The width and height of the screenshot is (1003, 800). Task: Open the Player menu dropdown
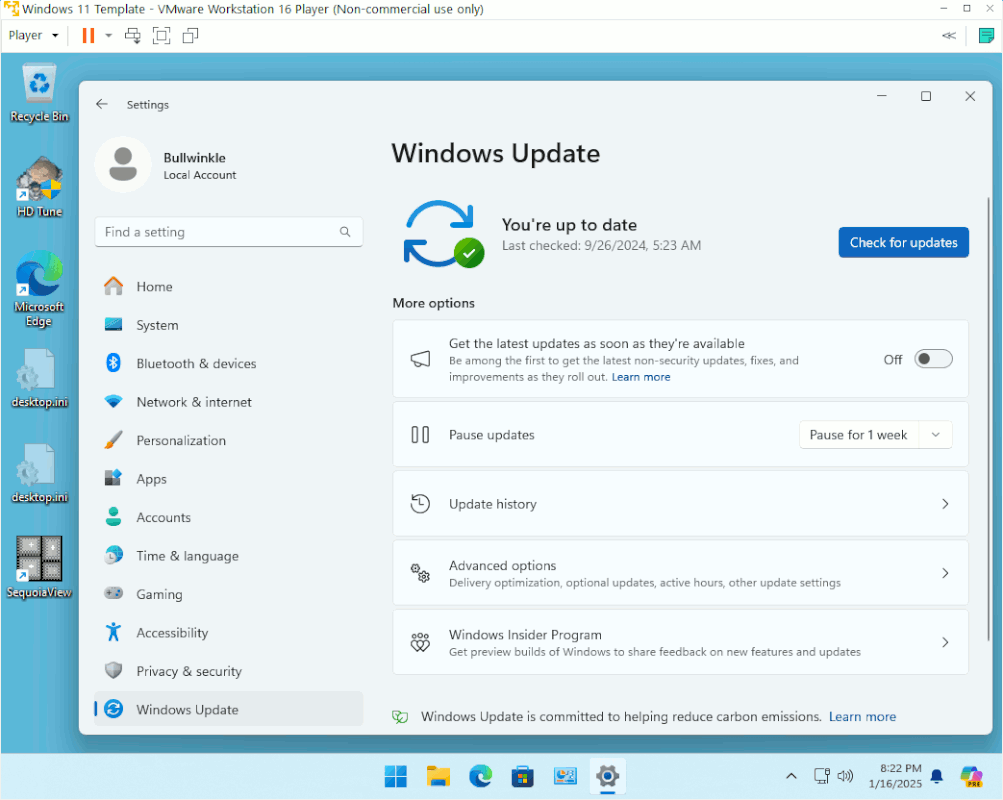(x=33, y=35)
